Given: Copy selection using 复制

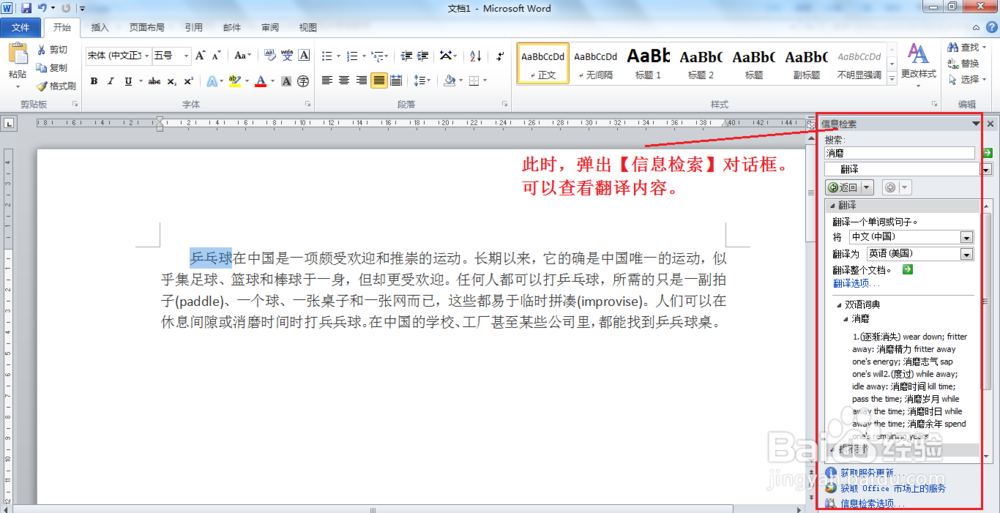Looking at the screenshot, I should [x=51, y=68].
